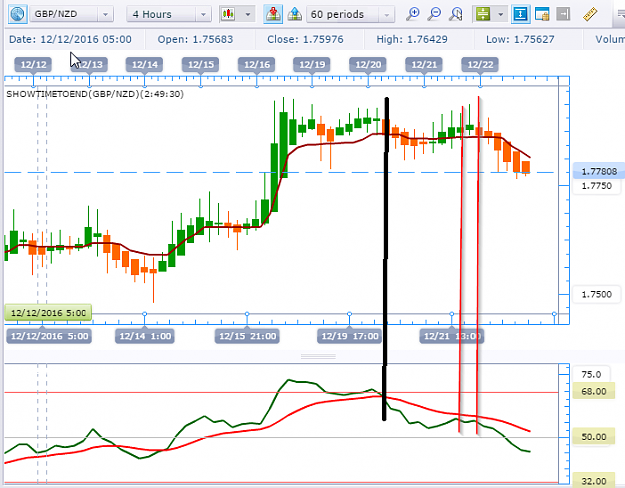625x488 pixels.
Task: Click the zoom out magnifier
Action: point(434,14)
